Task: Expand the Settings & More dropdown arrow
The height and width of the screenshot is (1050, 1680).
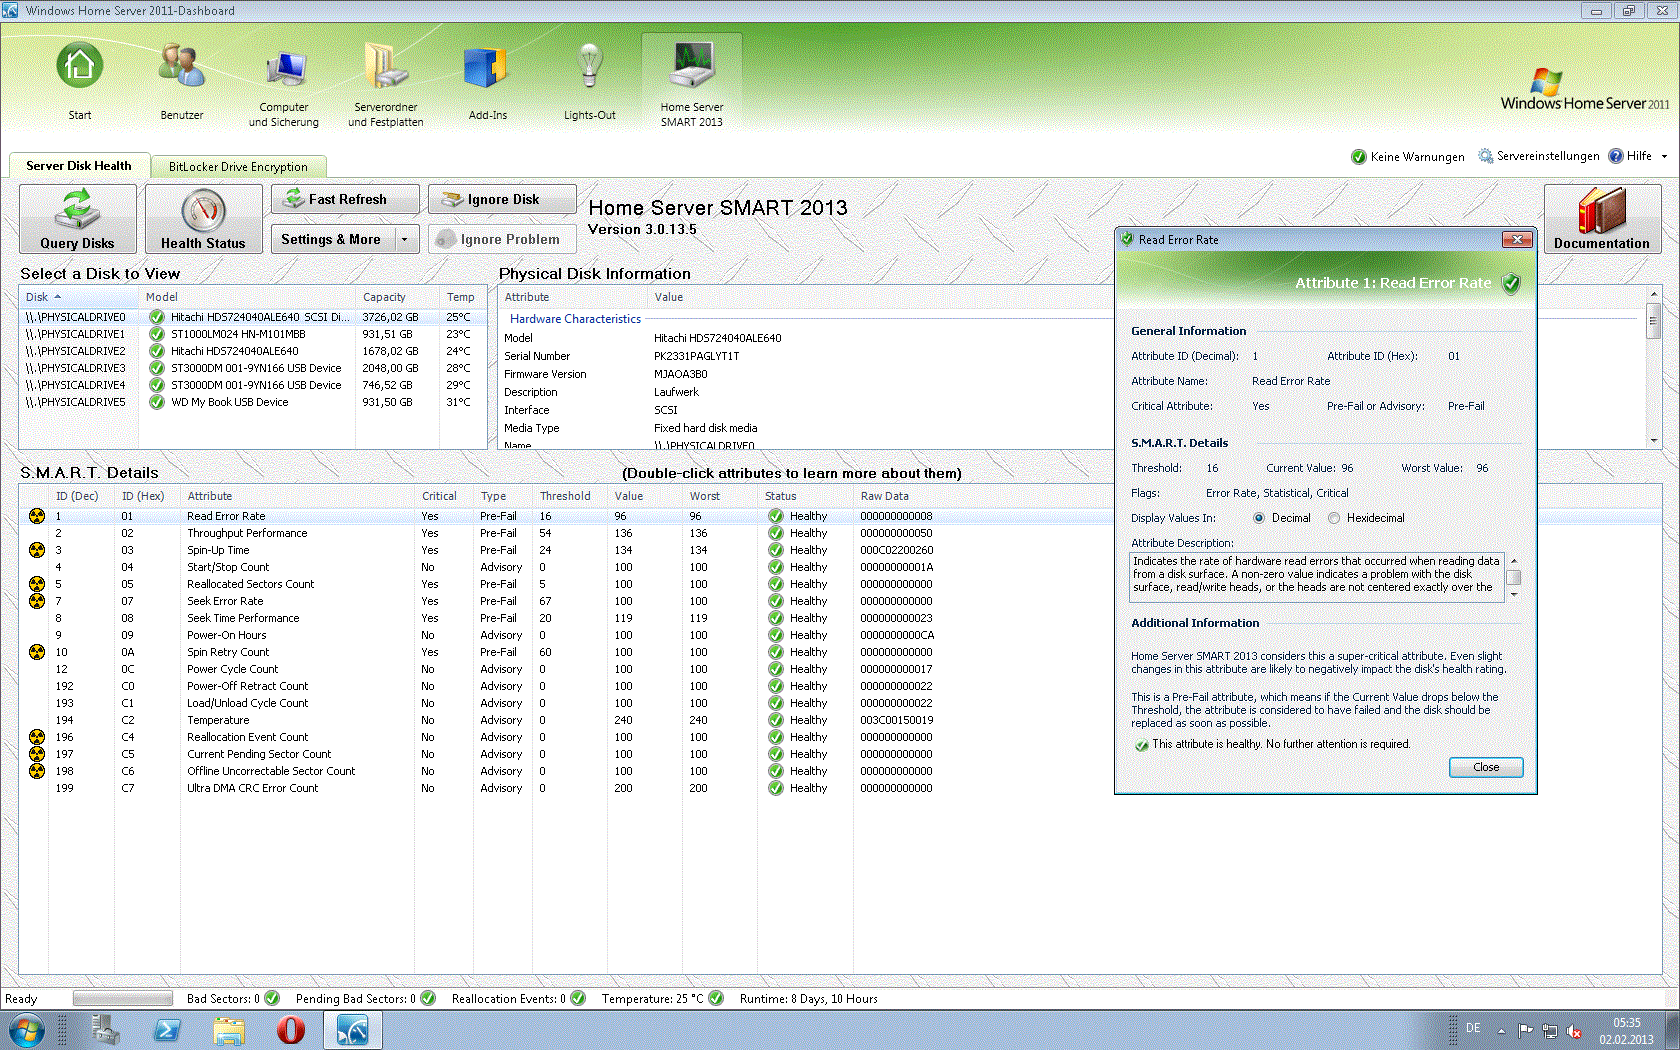Action: click(x=405, y=239)
